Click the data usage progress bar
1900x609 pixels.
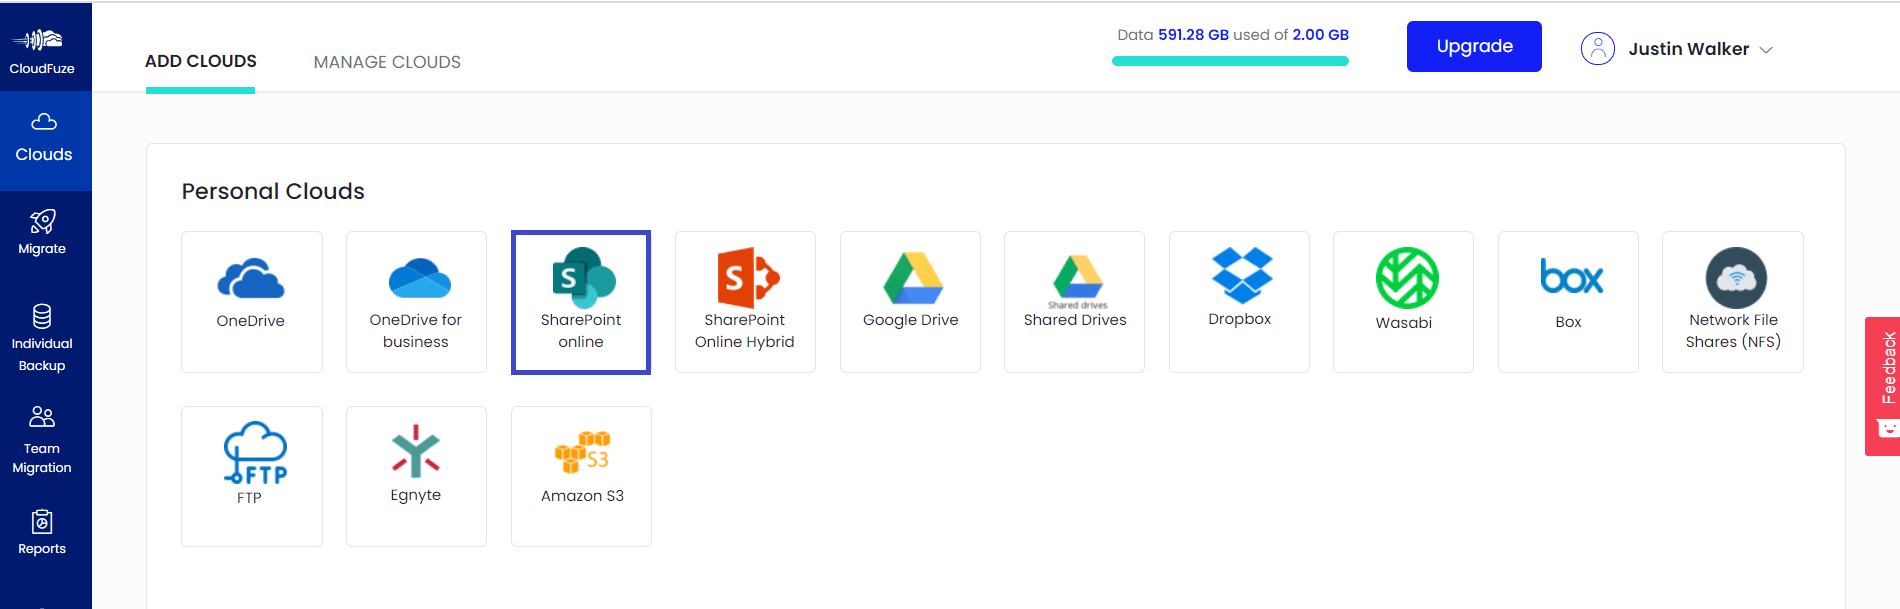(1230, 61)
